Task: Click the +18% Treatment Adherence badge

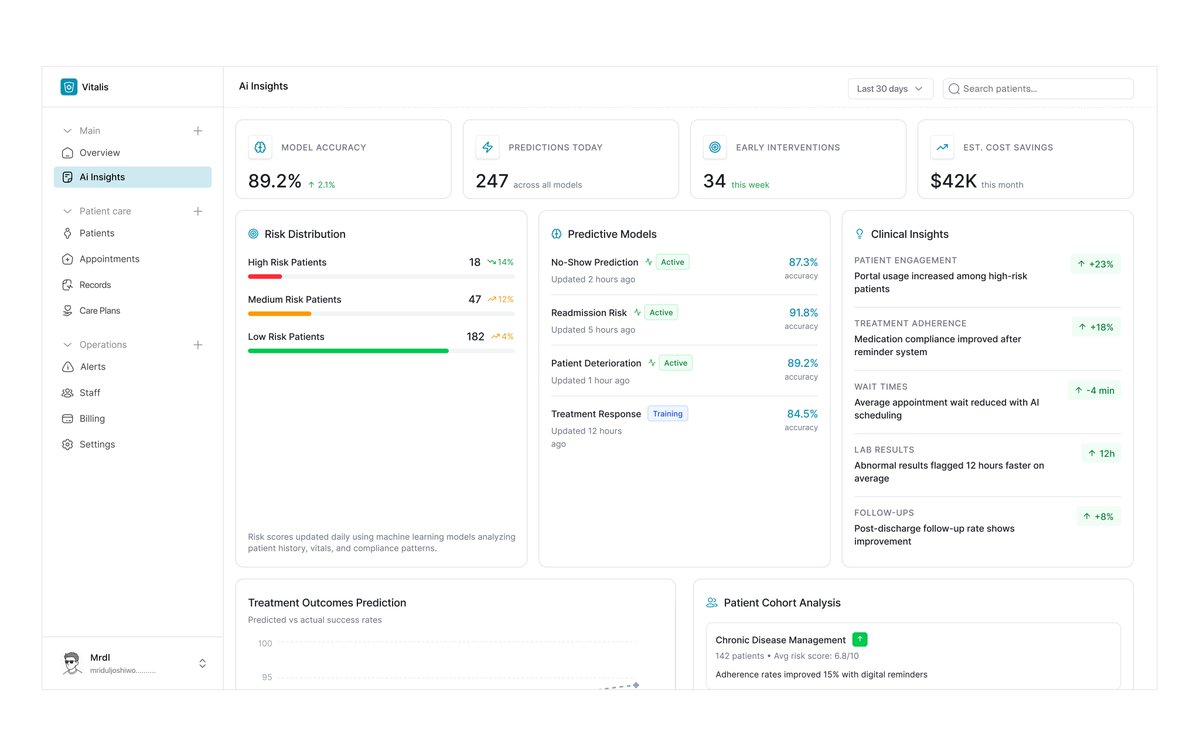Action: click(1096, 328)
